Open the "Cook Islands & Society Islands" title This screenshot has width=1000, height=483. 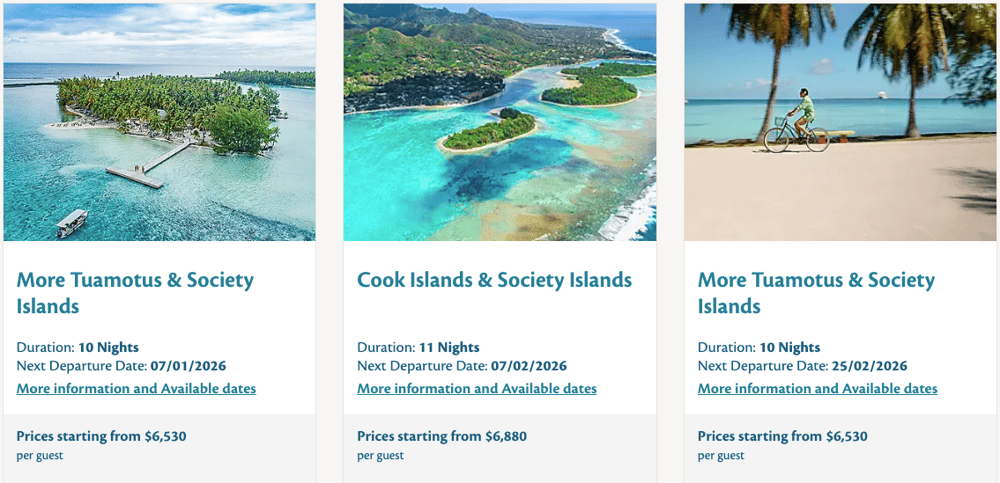click(x=494, y=280)
